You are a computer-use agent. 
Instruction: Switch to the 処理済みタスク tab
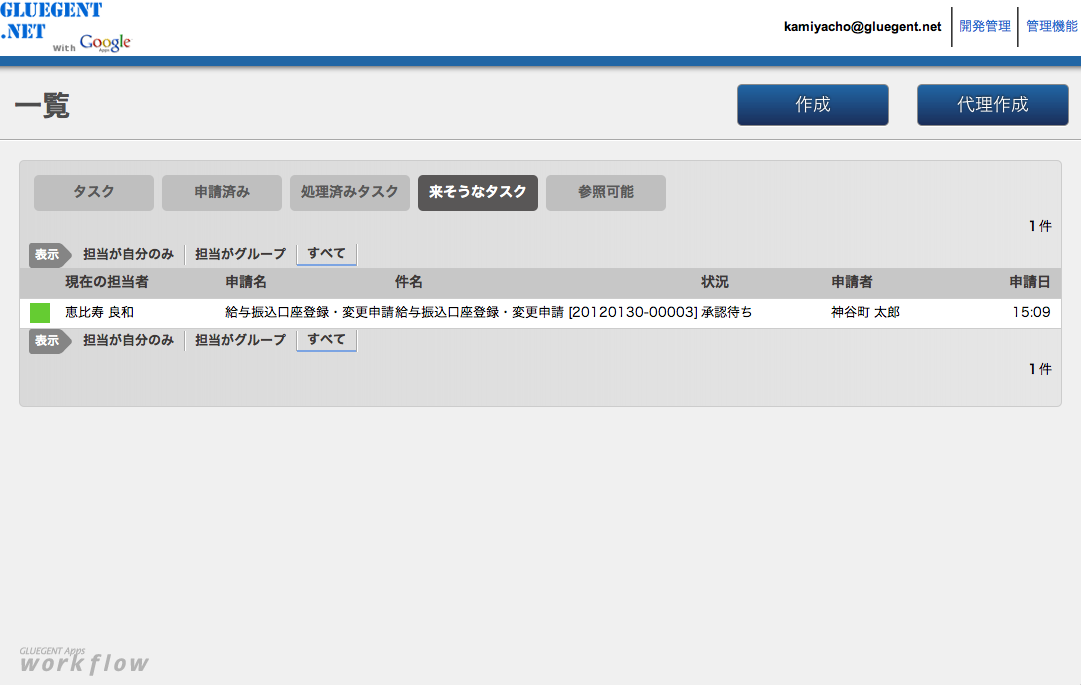click(x=350, y=192)
